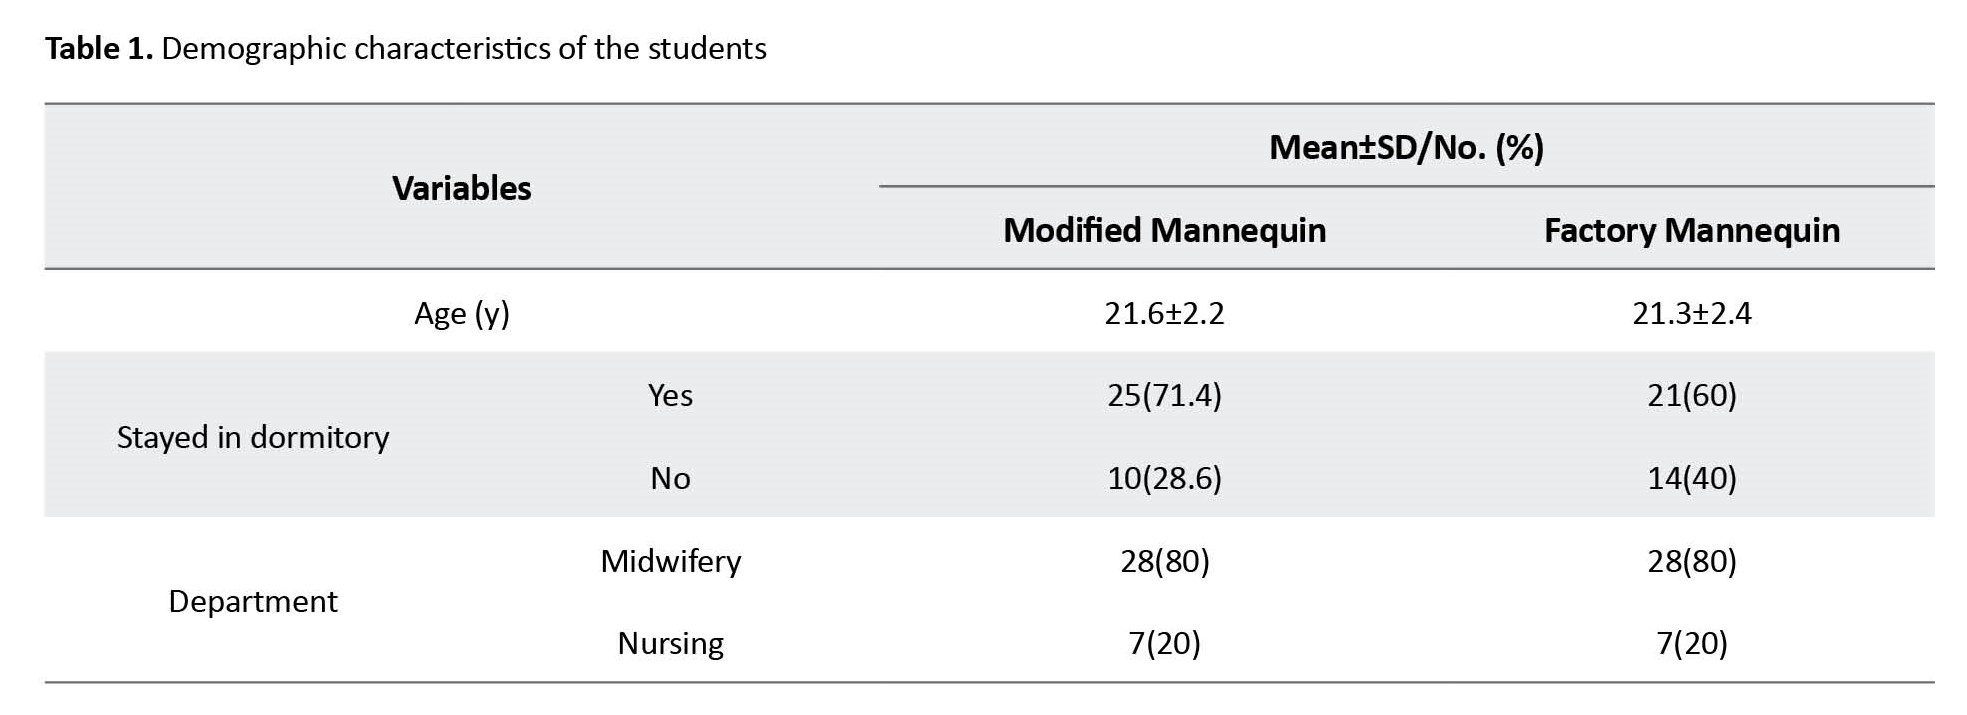Select Midwifery value under Modified Mannequin

point(1164,561)
